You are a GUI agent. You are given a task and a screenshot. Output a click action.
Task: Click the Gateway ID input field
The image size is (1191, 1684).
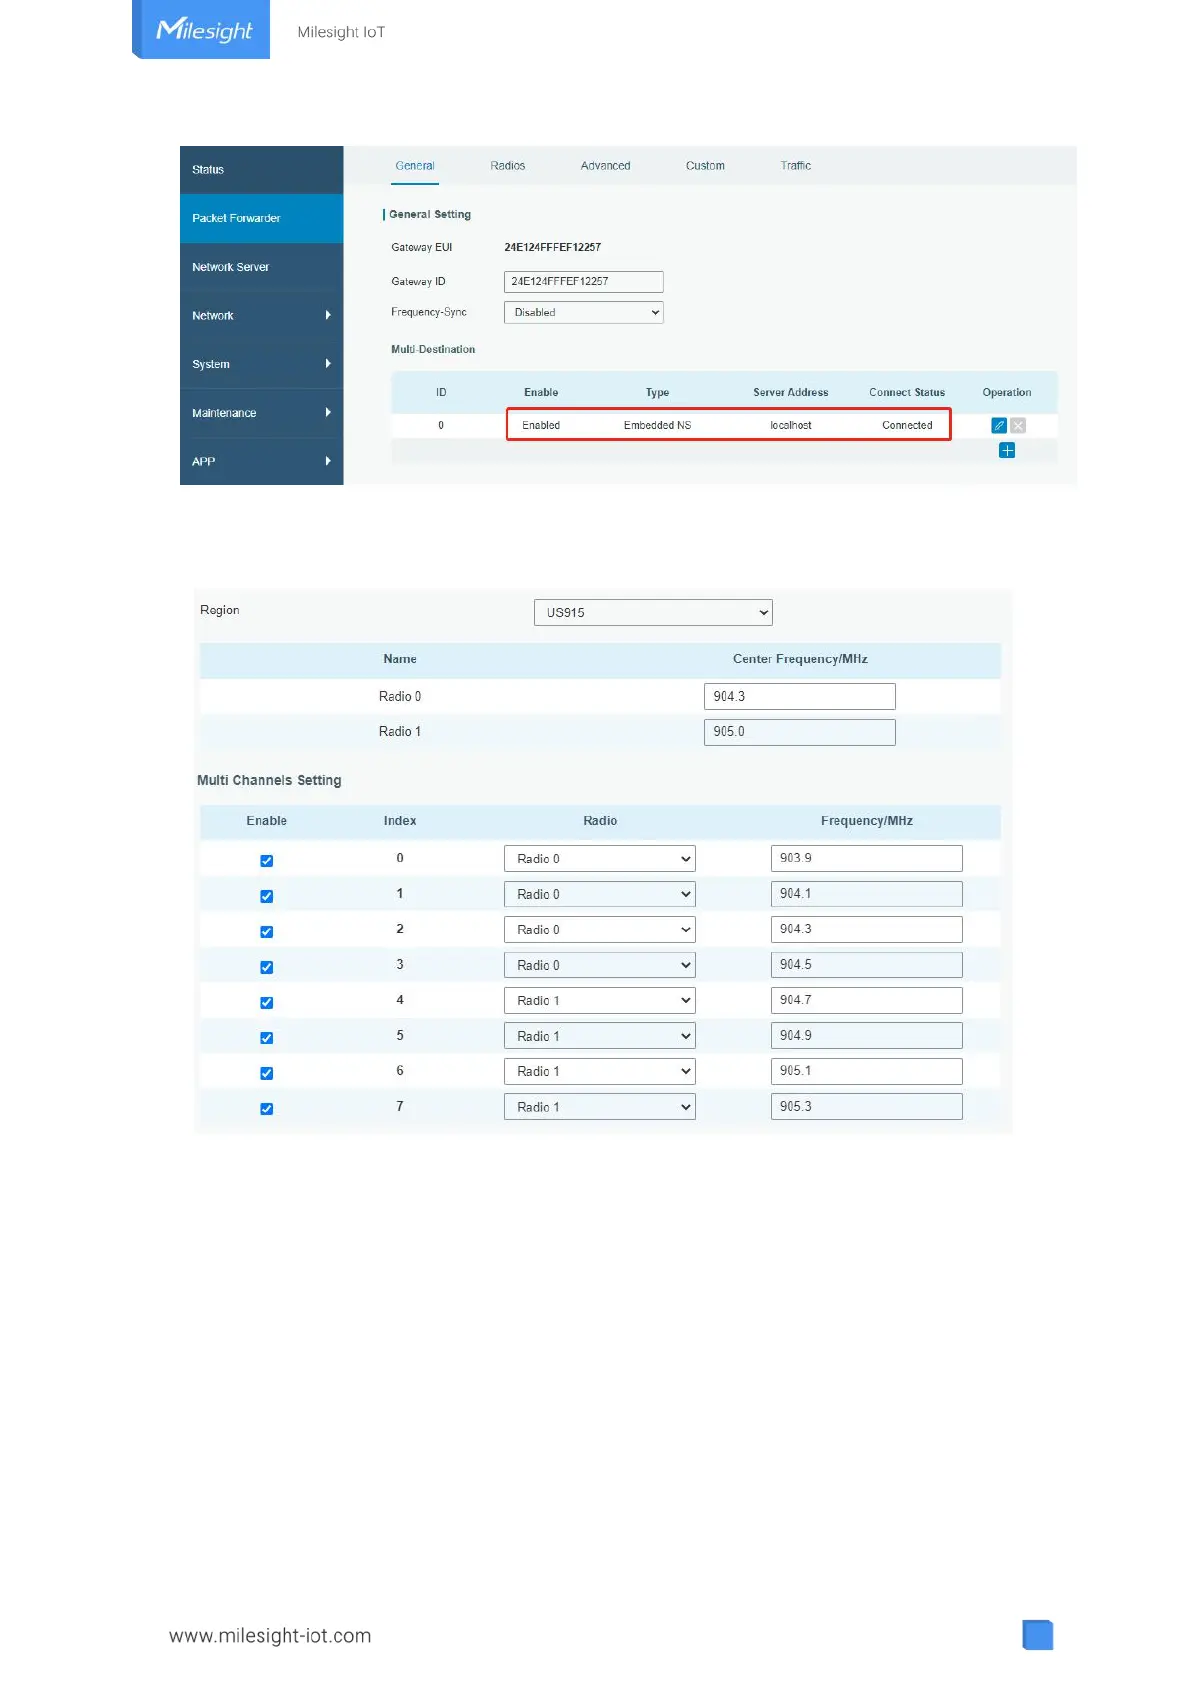(x=583, y=282)
